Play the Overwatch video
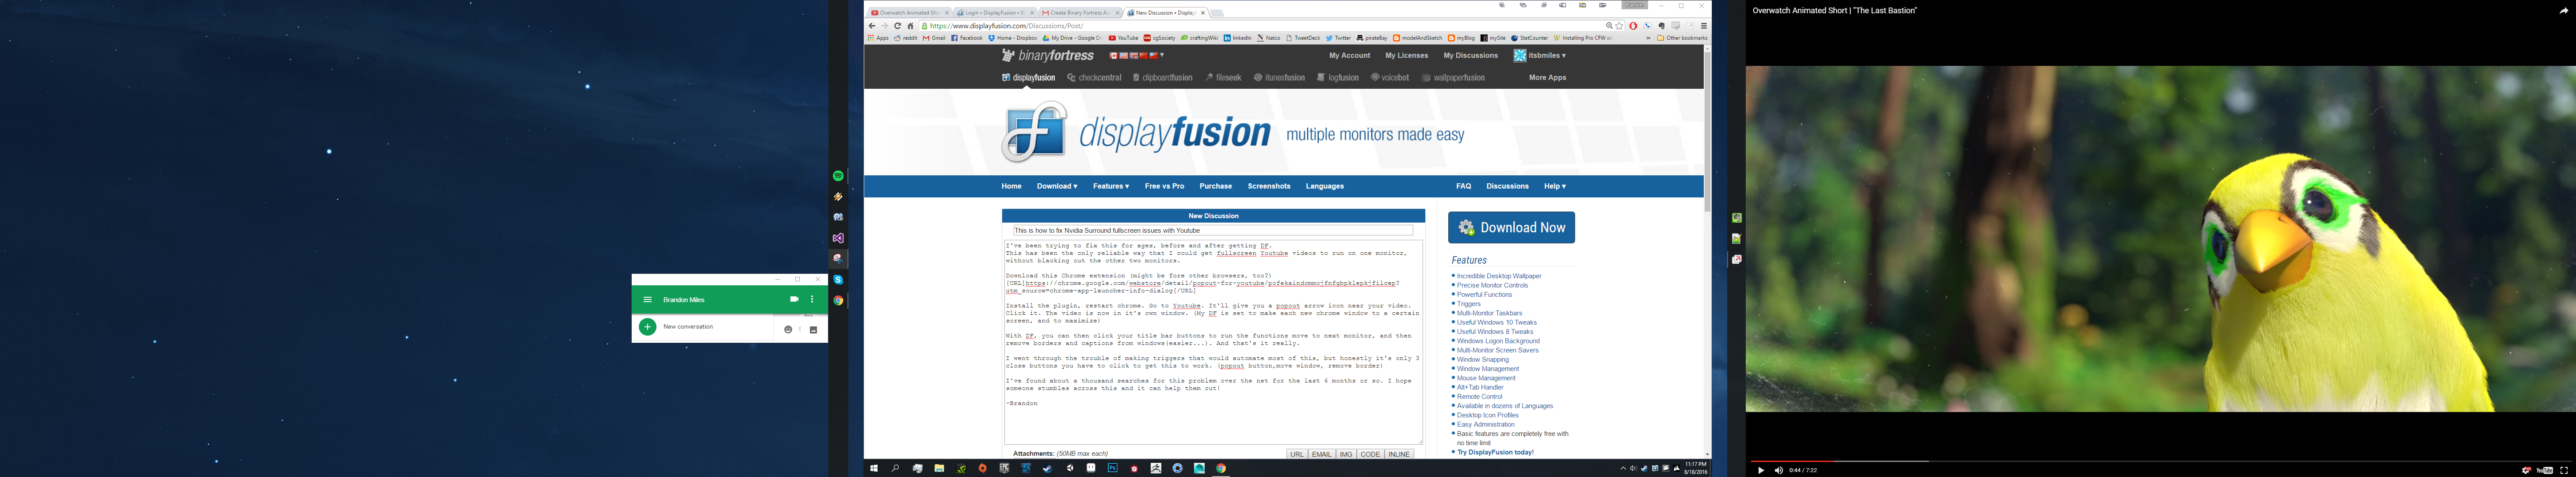 [1760, 470]
